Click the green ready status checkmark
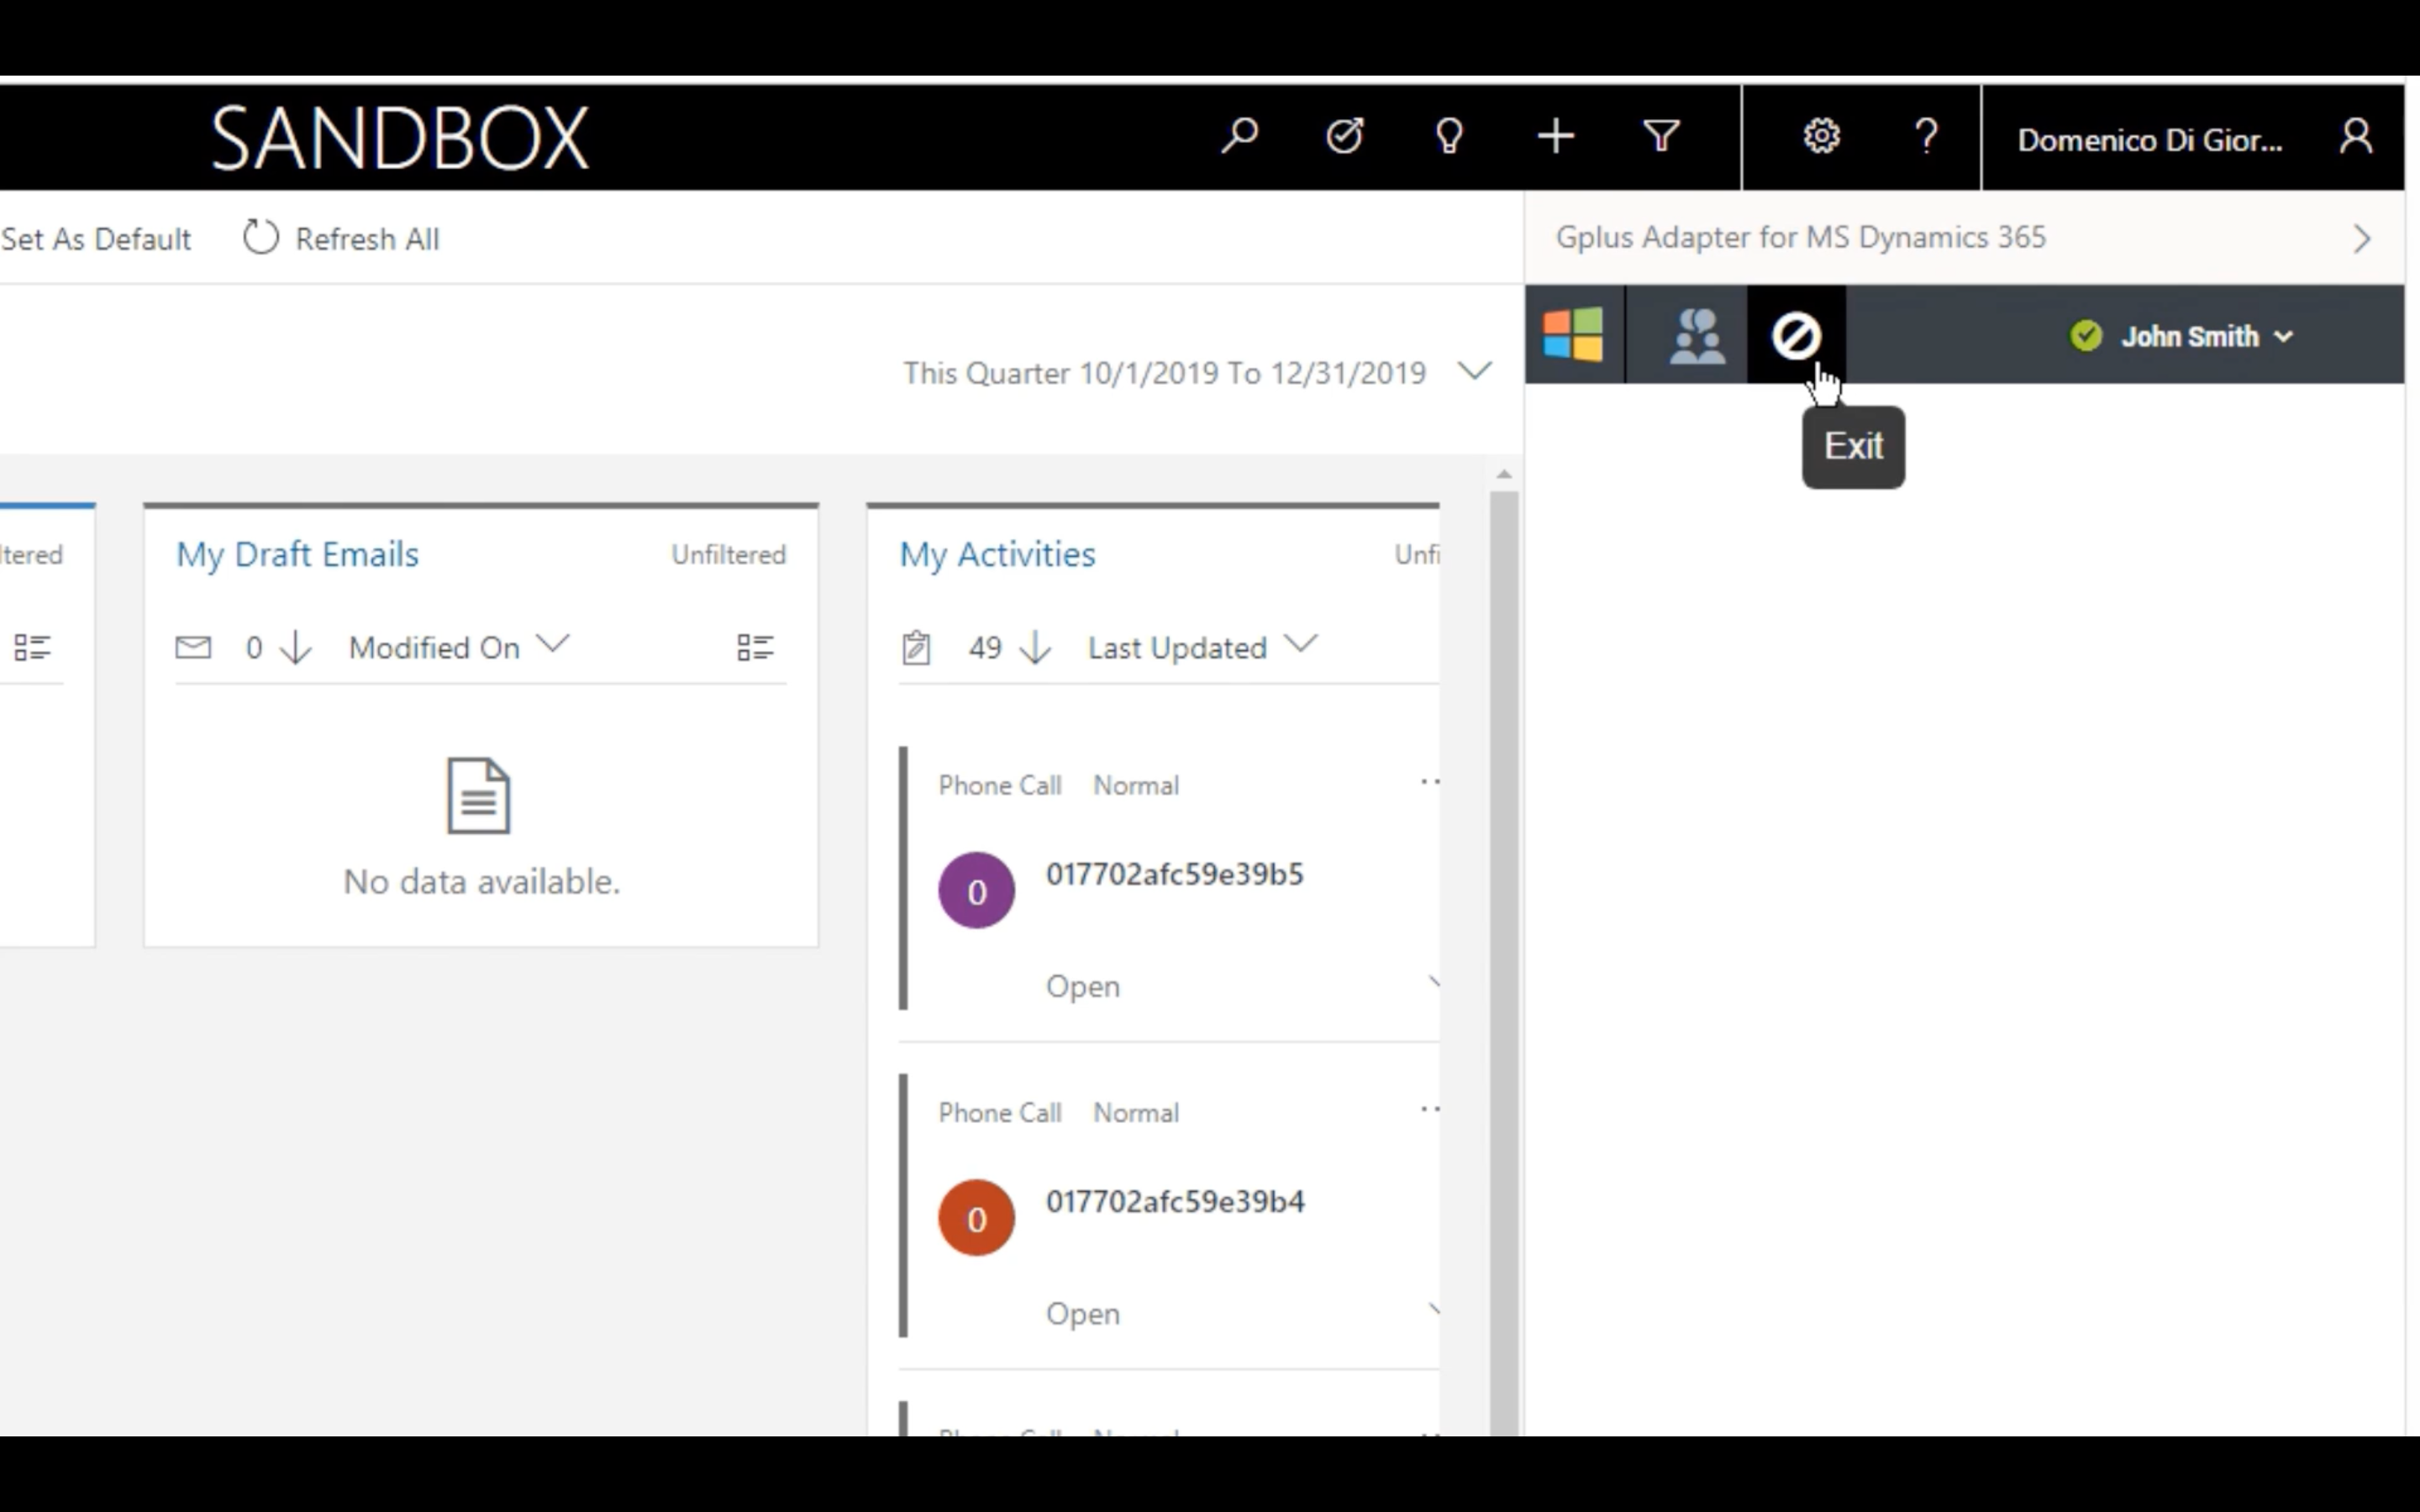 2086,335
